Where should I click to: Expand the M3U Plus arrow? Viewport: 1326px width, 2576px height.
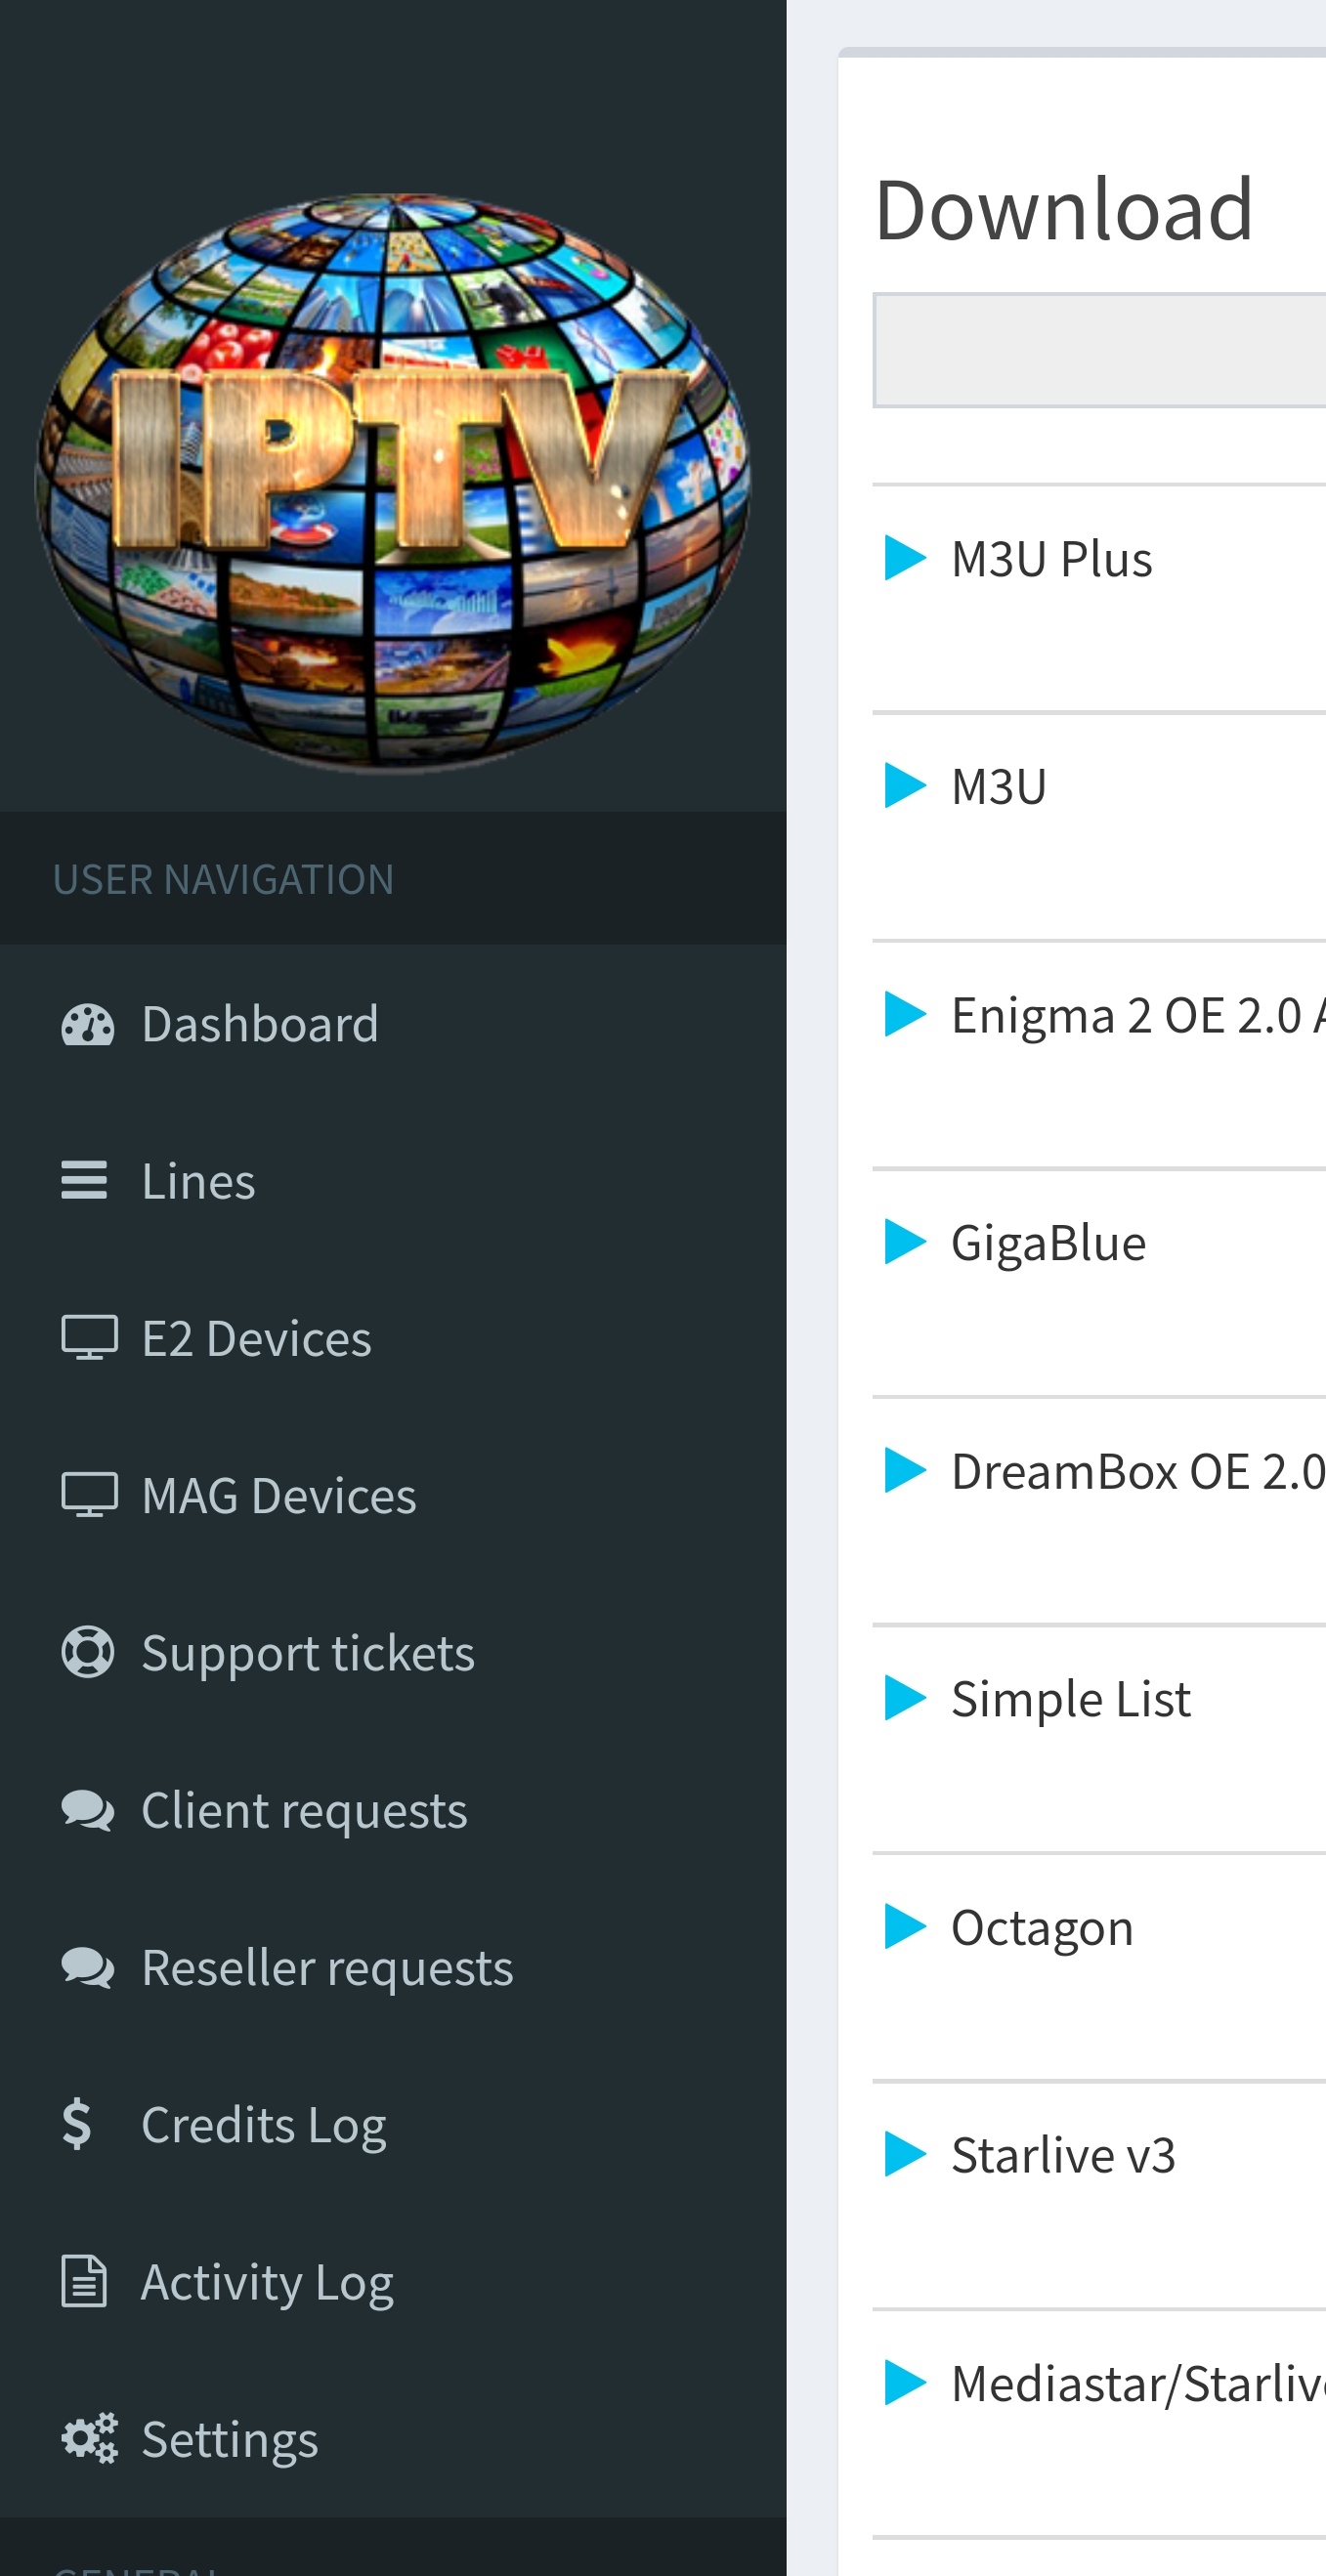906,558
